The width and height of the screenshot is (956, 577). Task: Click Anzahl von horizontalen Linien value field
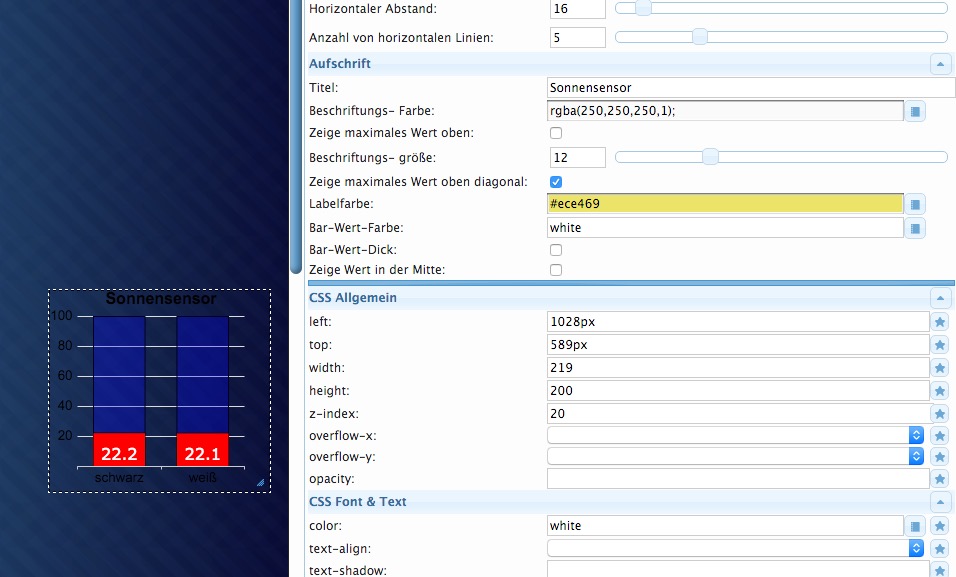click(x=577, y=37)
